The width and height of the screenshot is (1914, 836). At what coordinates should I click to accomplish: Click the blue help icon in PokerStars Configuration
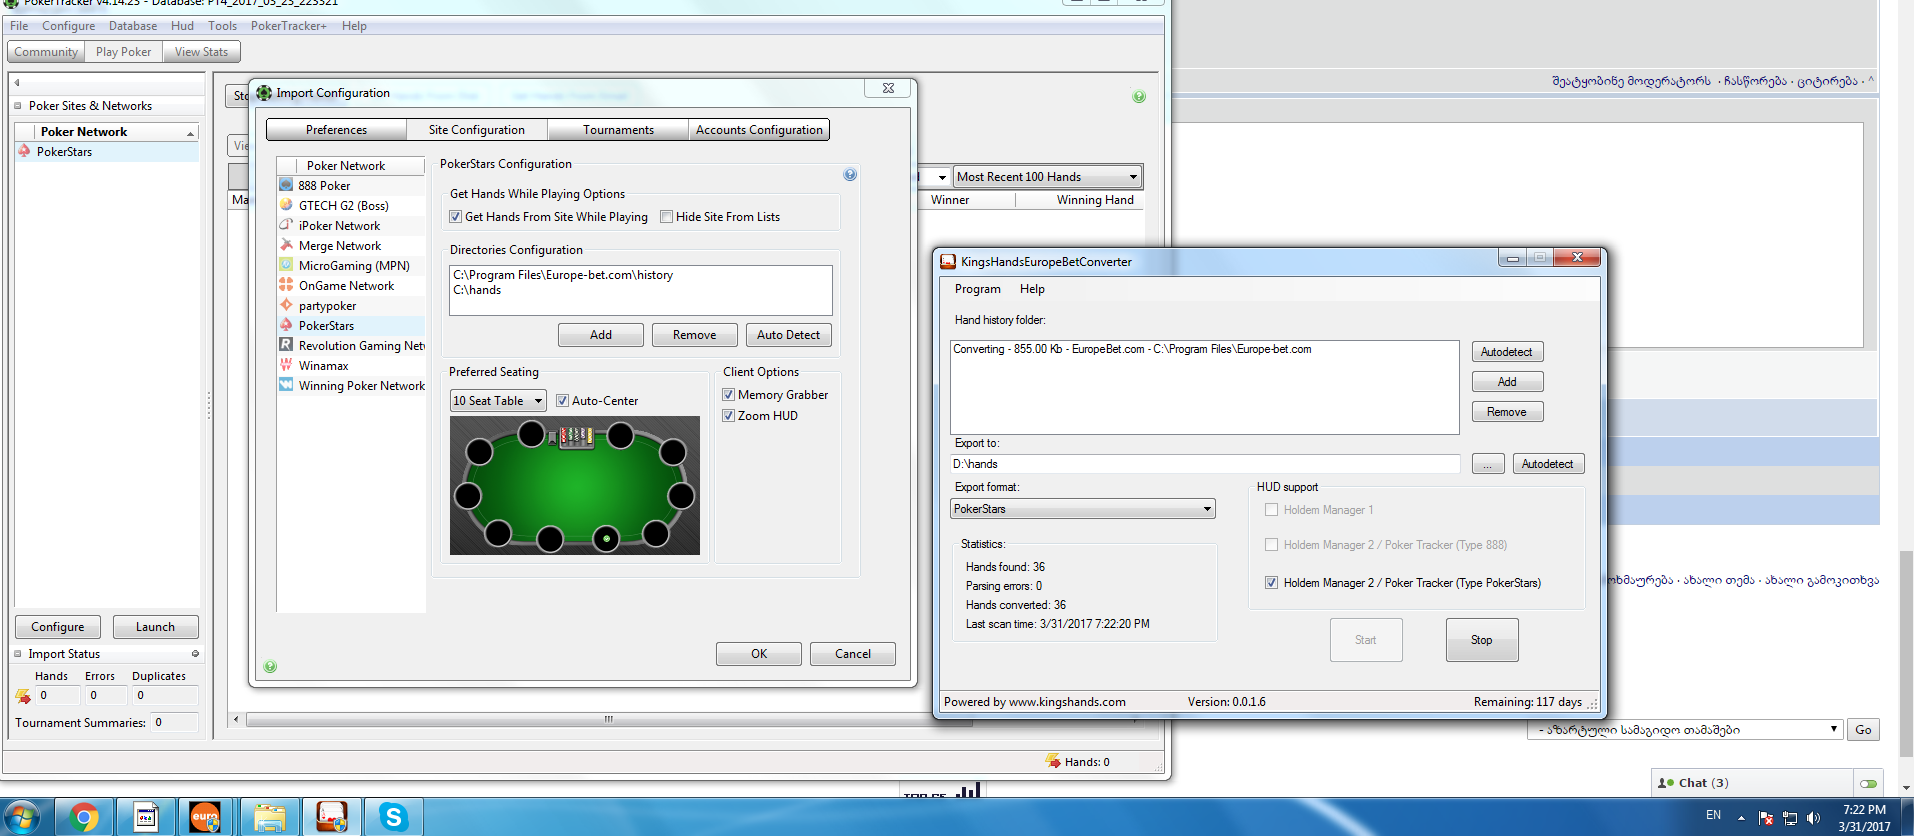tap(850, 175)
